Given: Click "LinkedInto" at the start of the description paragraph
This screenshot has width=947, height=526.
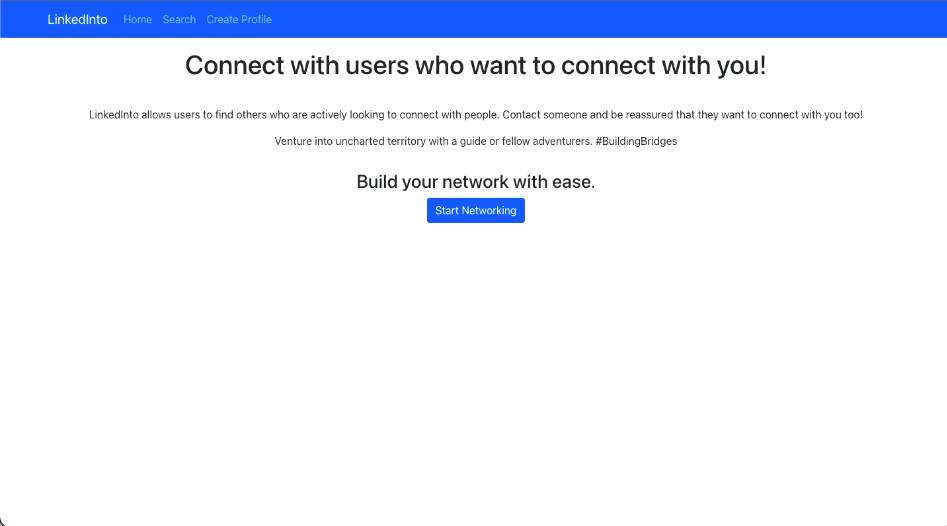Looking at the screenshot, I should 114,115.
